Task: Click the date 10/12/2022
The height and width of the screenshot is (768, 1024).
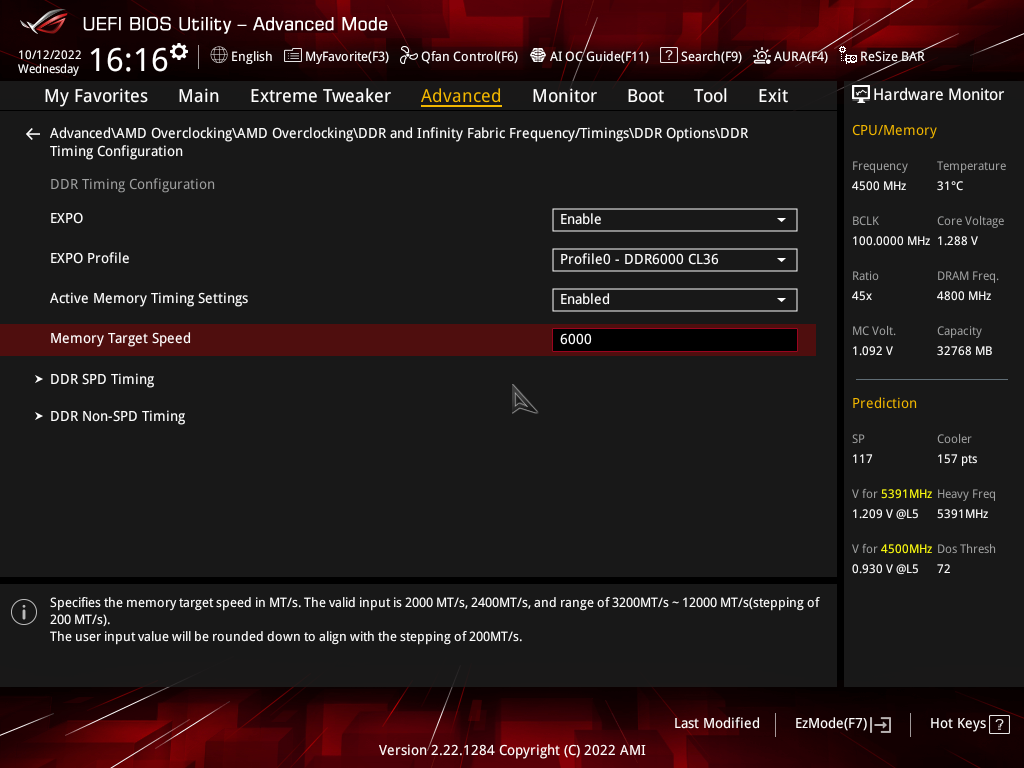Action: click(x=50, y=55)
